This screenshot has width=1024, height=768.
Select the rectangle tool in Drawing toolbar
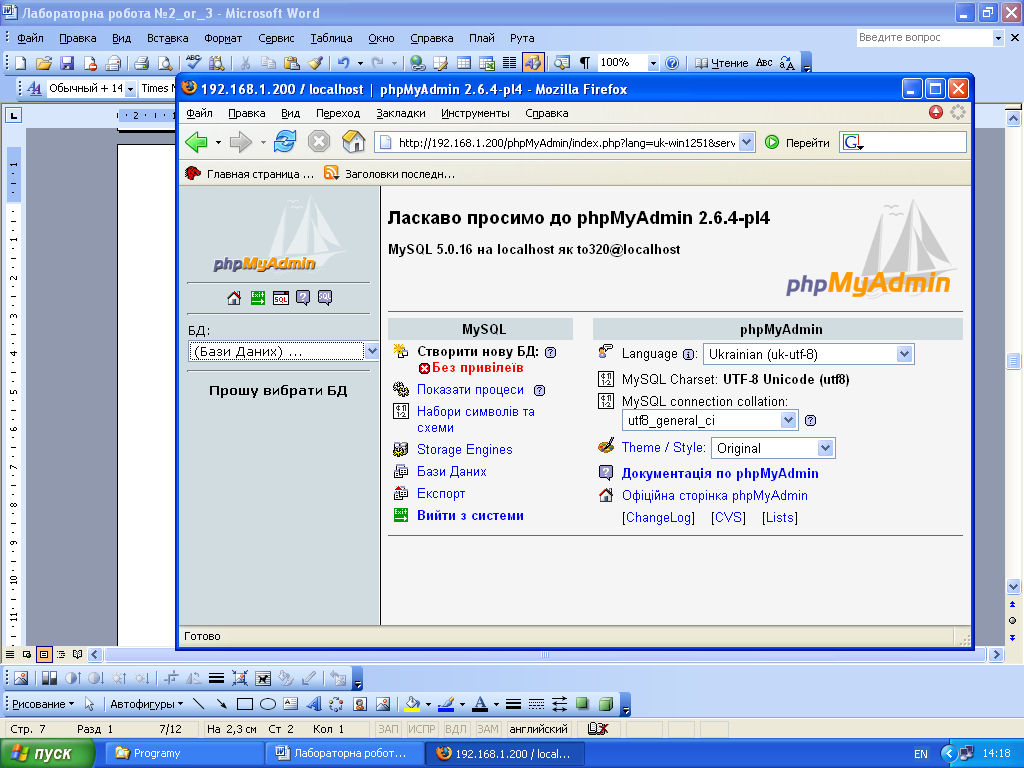point(245,704)
